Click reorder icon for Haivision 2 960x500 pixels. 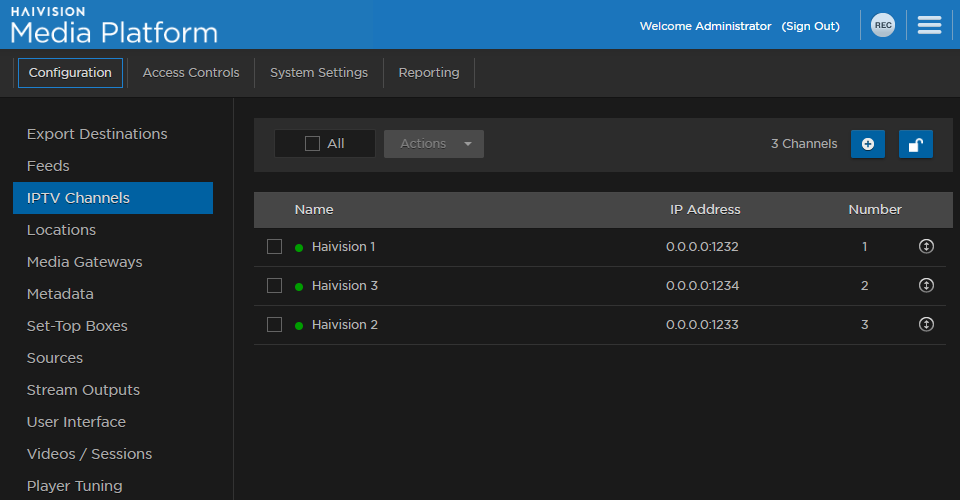pos(926,324)
